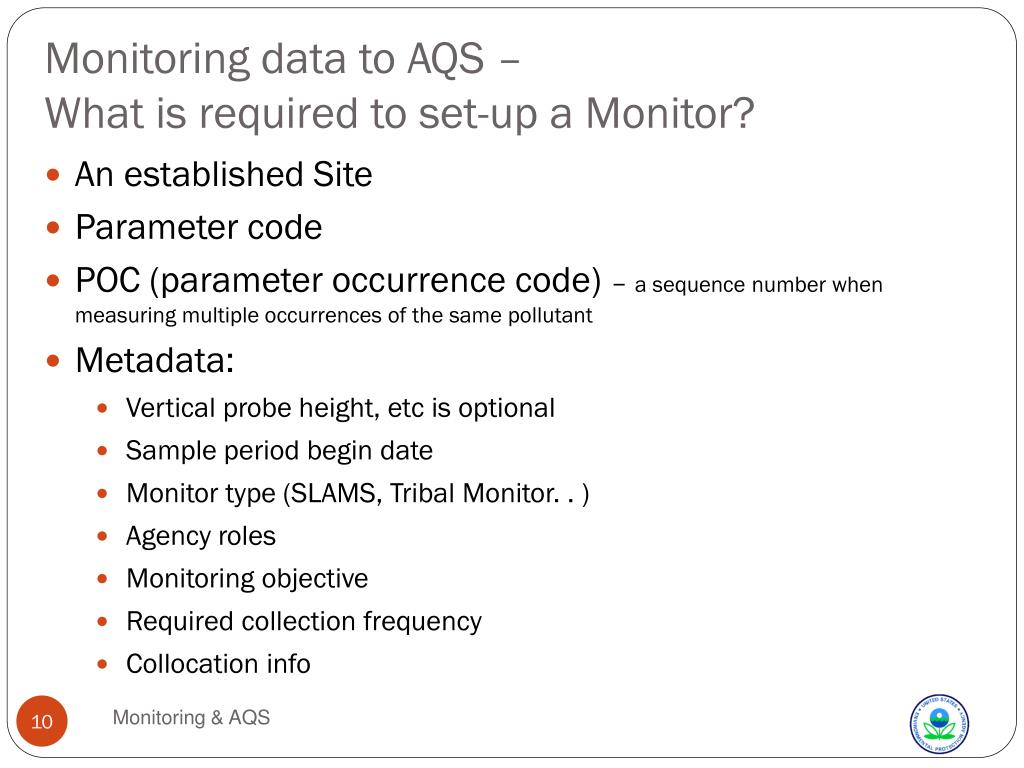Click the Monitoring & AQS footer text
Image resolution: width=1024 pixels, height=768 pixels.
point(191,717)
